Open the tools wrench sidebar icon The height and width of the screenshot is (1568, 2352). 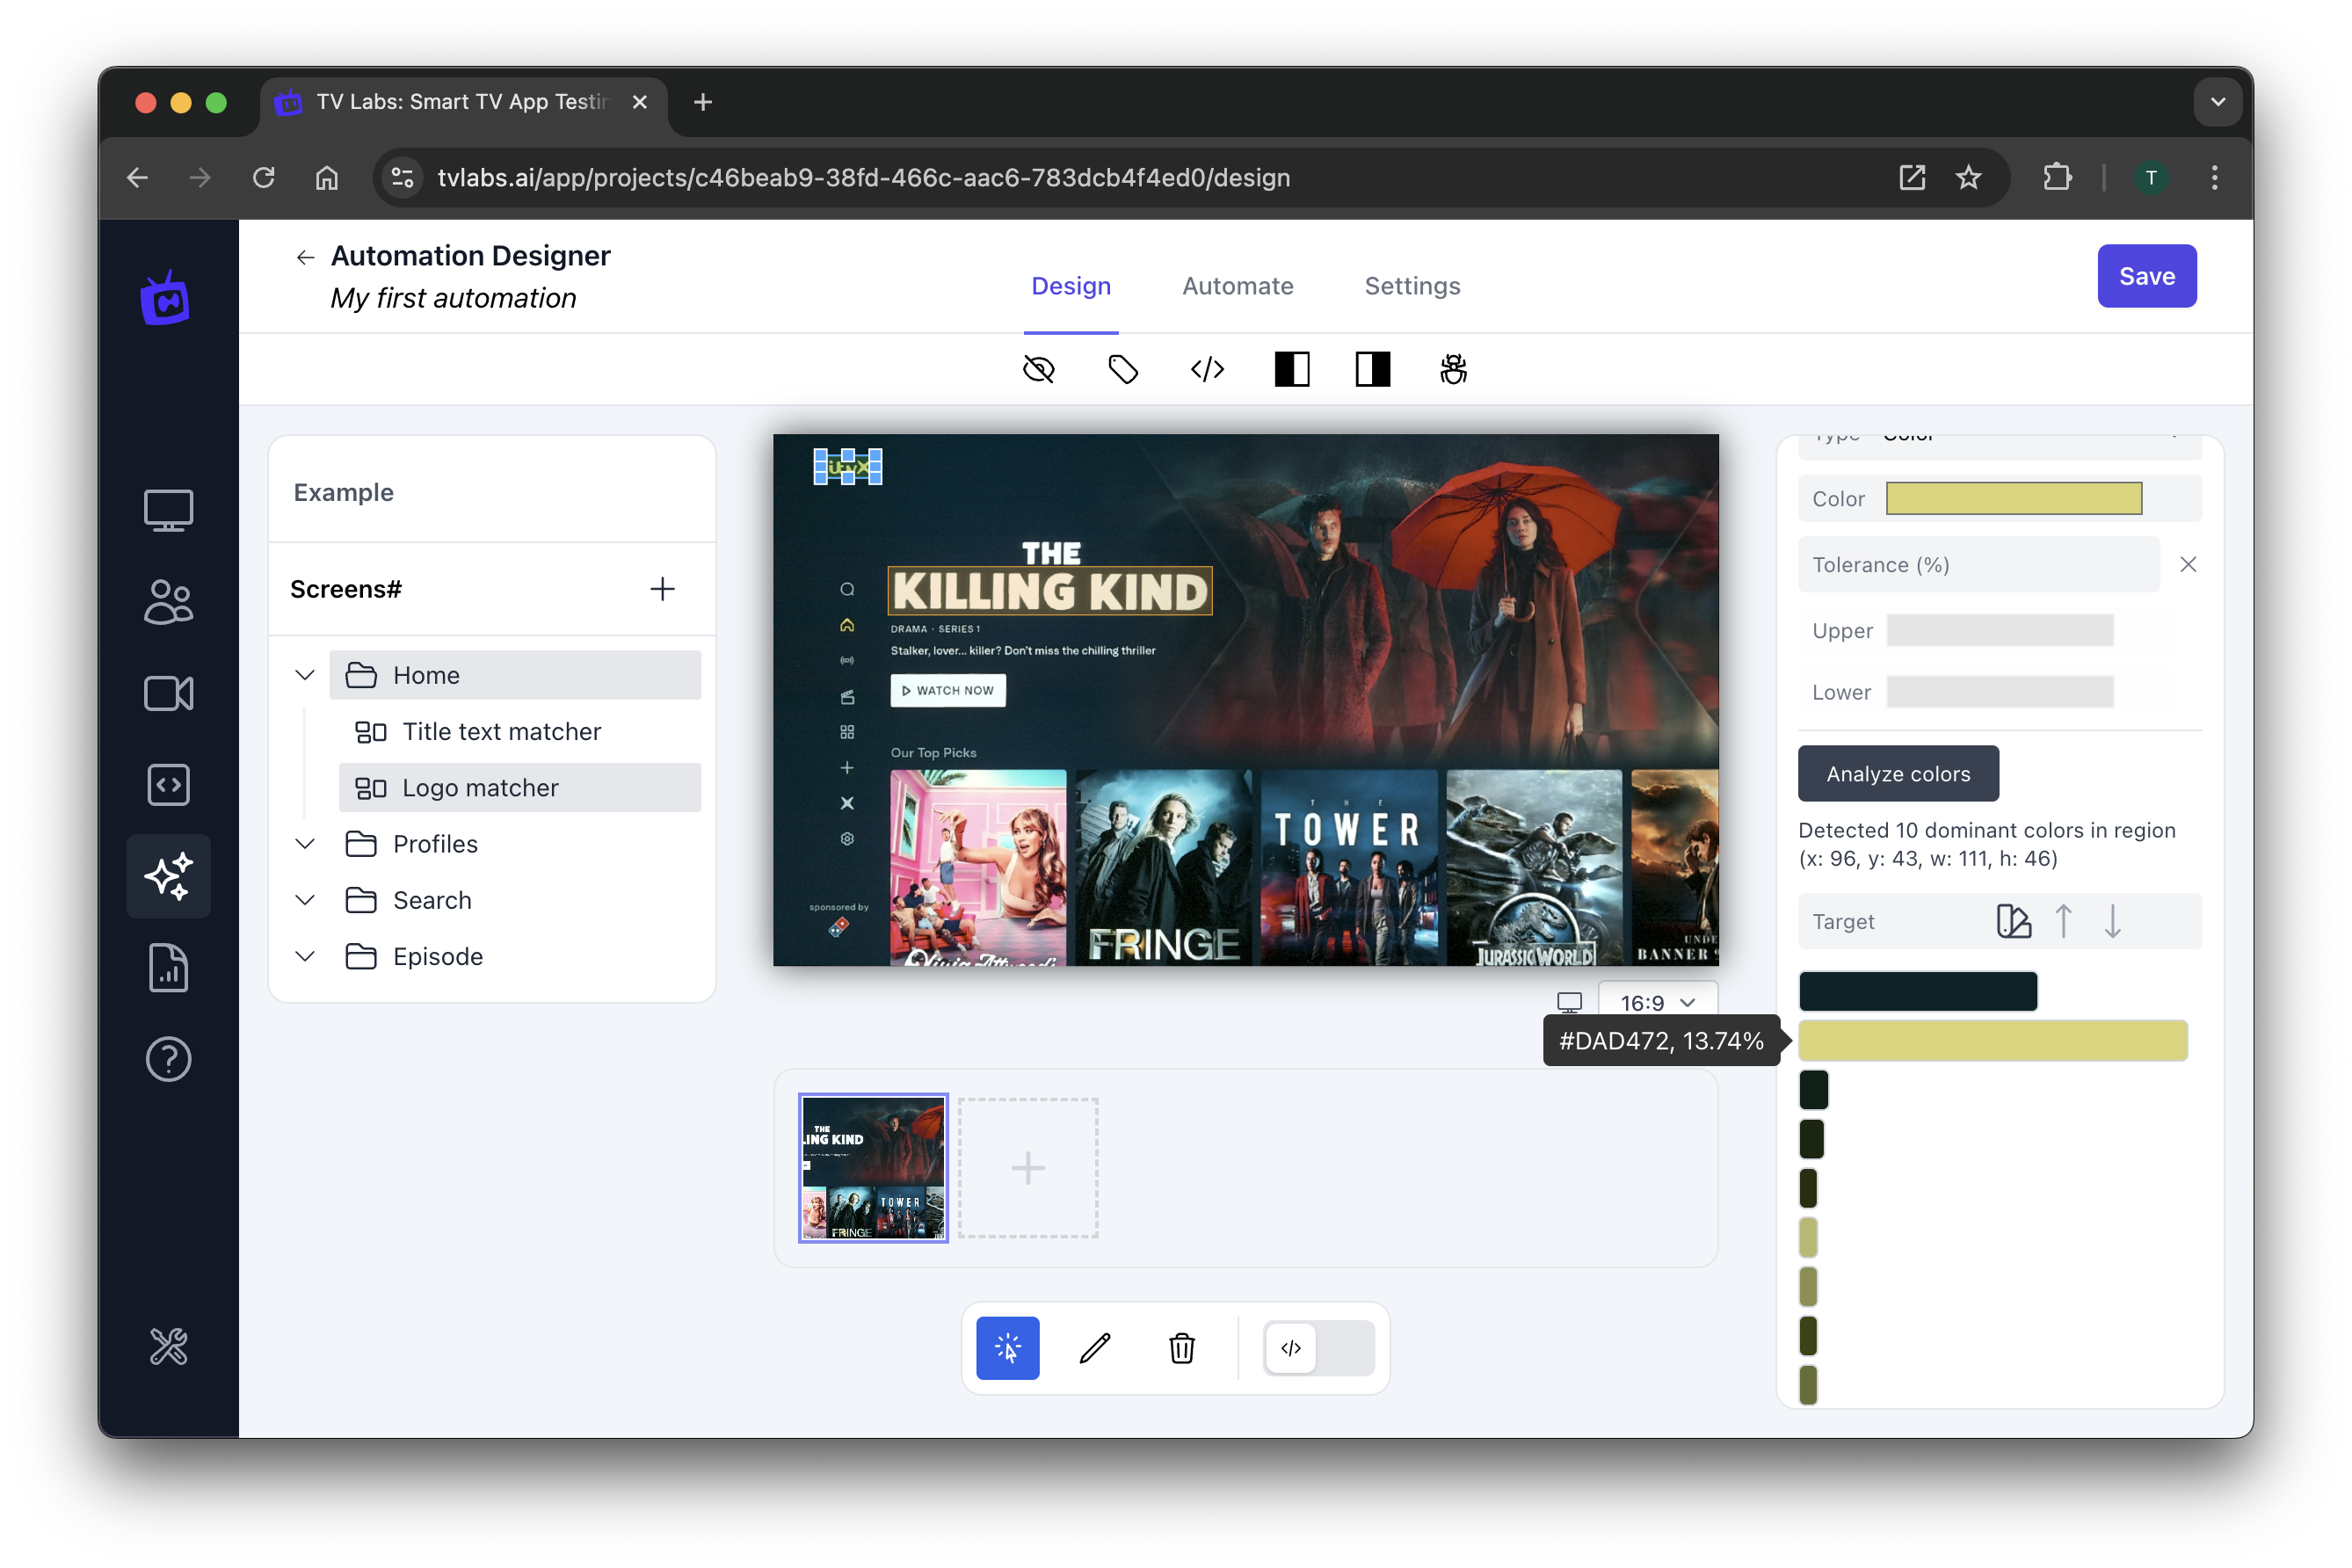[x=168, y=1346]
